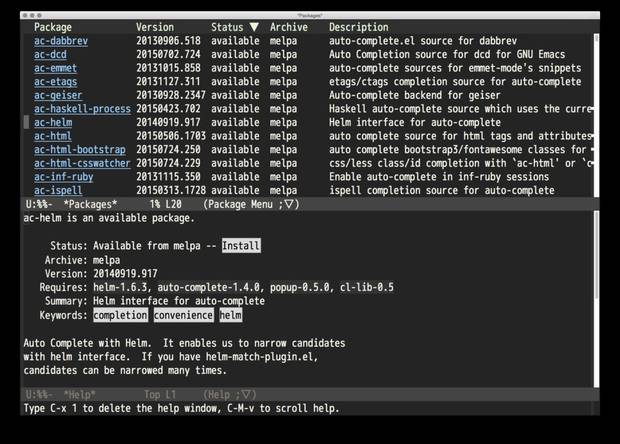Image resolution: width=620 pixels, height=444 pixels.
Task: Click auto-complete-1.4.0 in the Requires line
Action: (208, 287)
